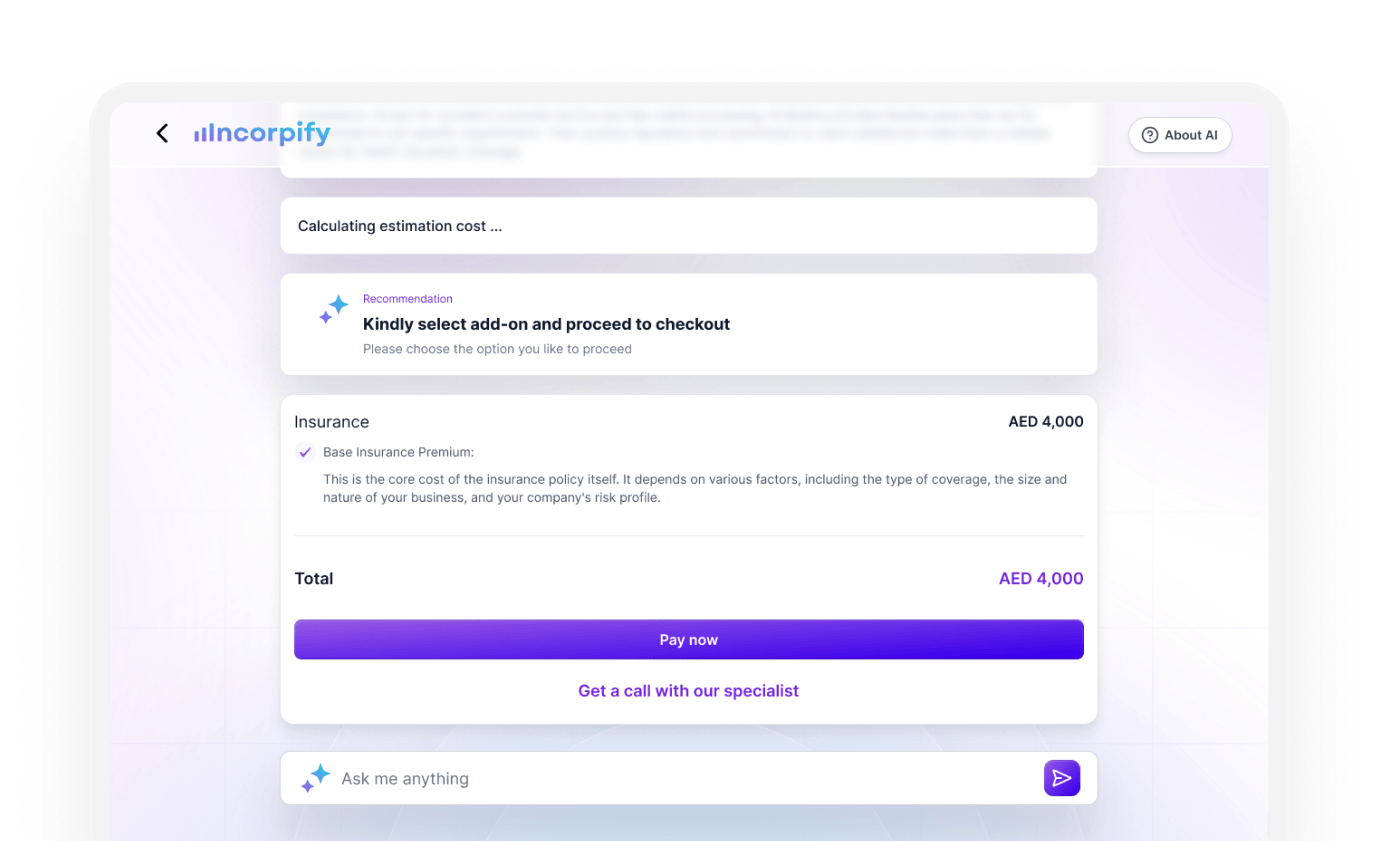The height and width of the screenshot is (841, 1376).
Task: Click the sparkle icon in the Recommendation card
Action: coord(334,309)
